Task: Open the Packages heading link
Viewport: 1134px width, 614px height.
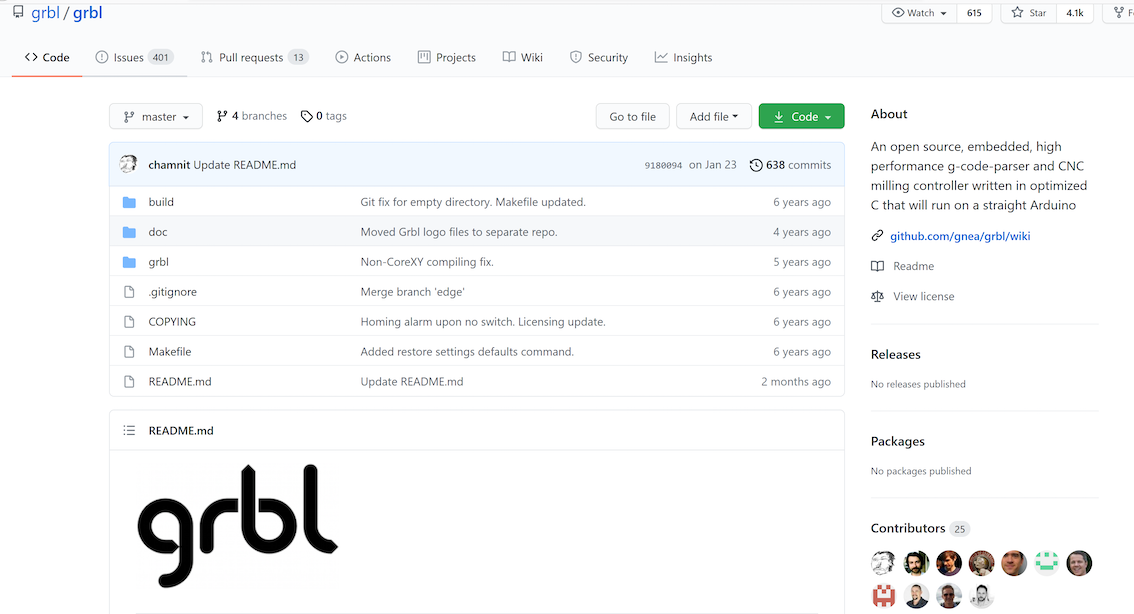Action: [x=898, y=441]
